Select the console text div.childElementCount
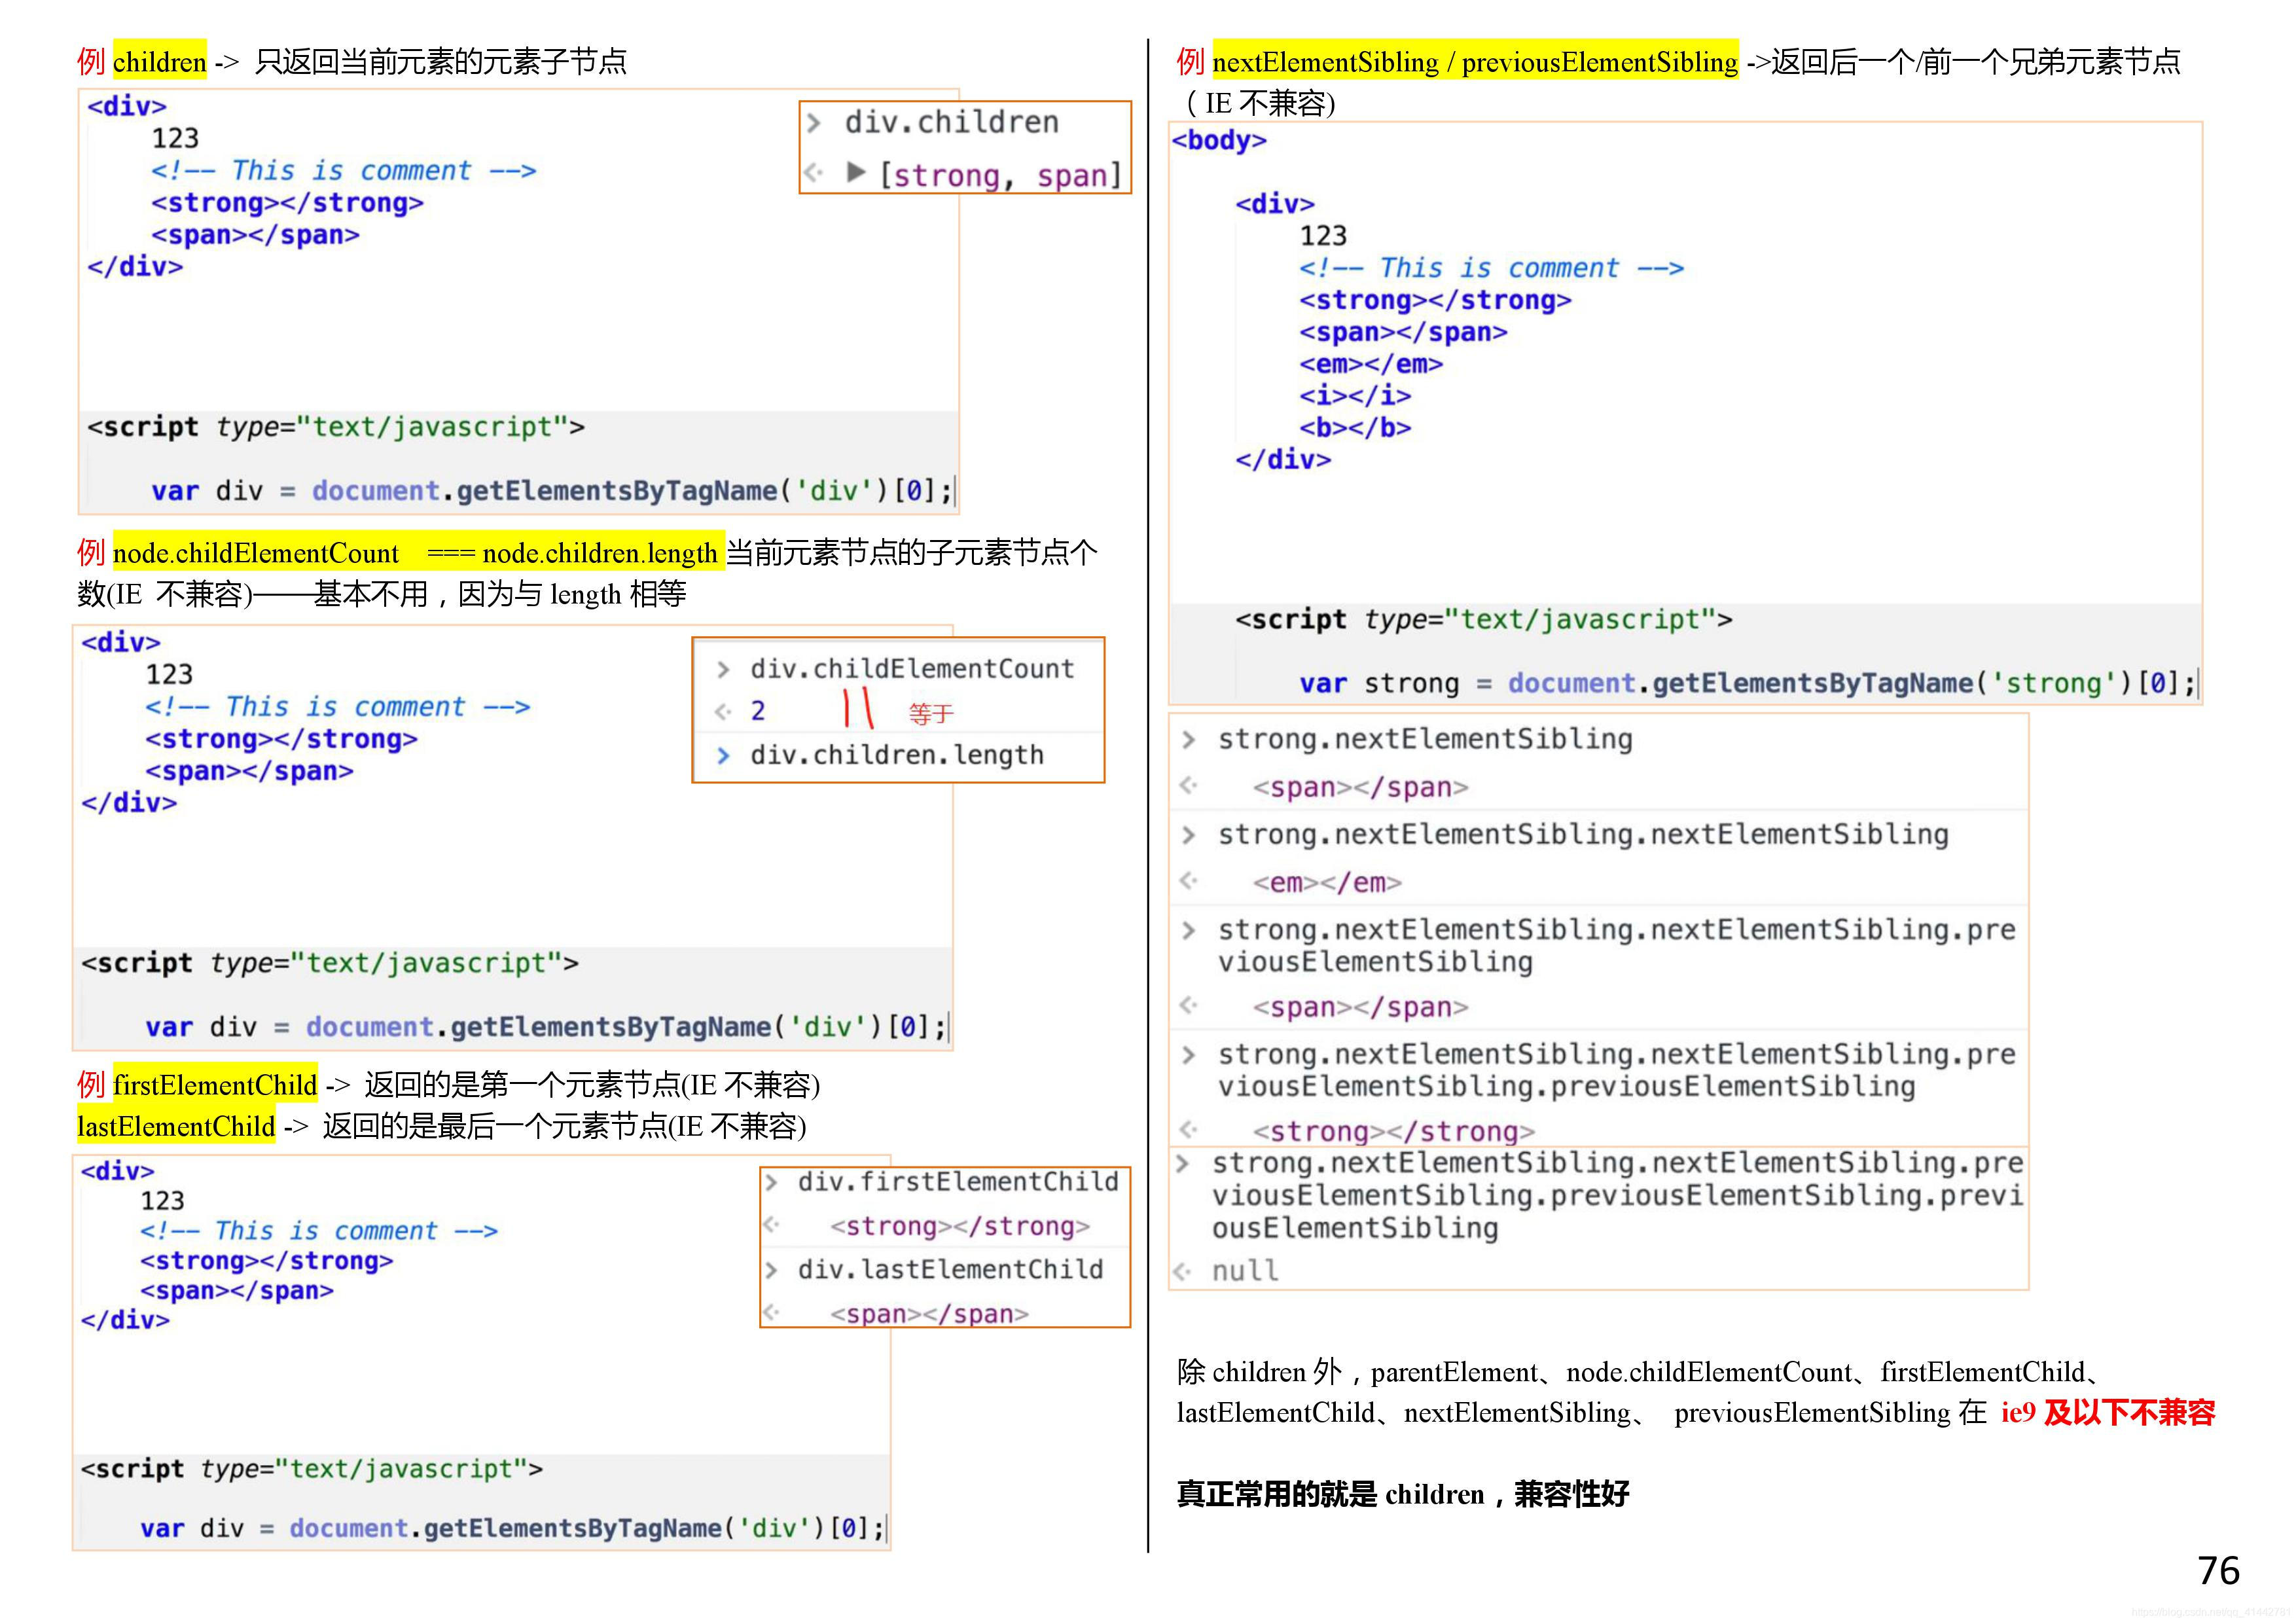This screenshot has height=1624, width=2296. [x=912, y=668]
